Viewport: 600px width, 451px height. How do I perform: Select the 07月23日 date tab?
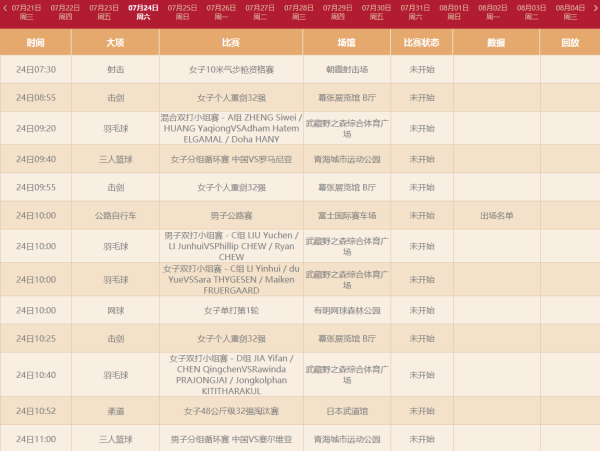pyautogui.click(x=104, y=12)
